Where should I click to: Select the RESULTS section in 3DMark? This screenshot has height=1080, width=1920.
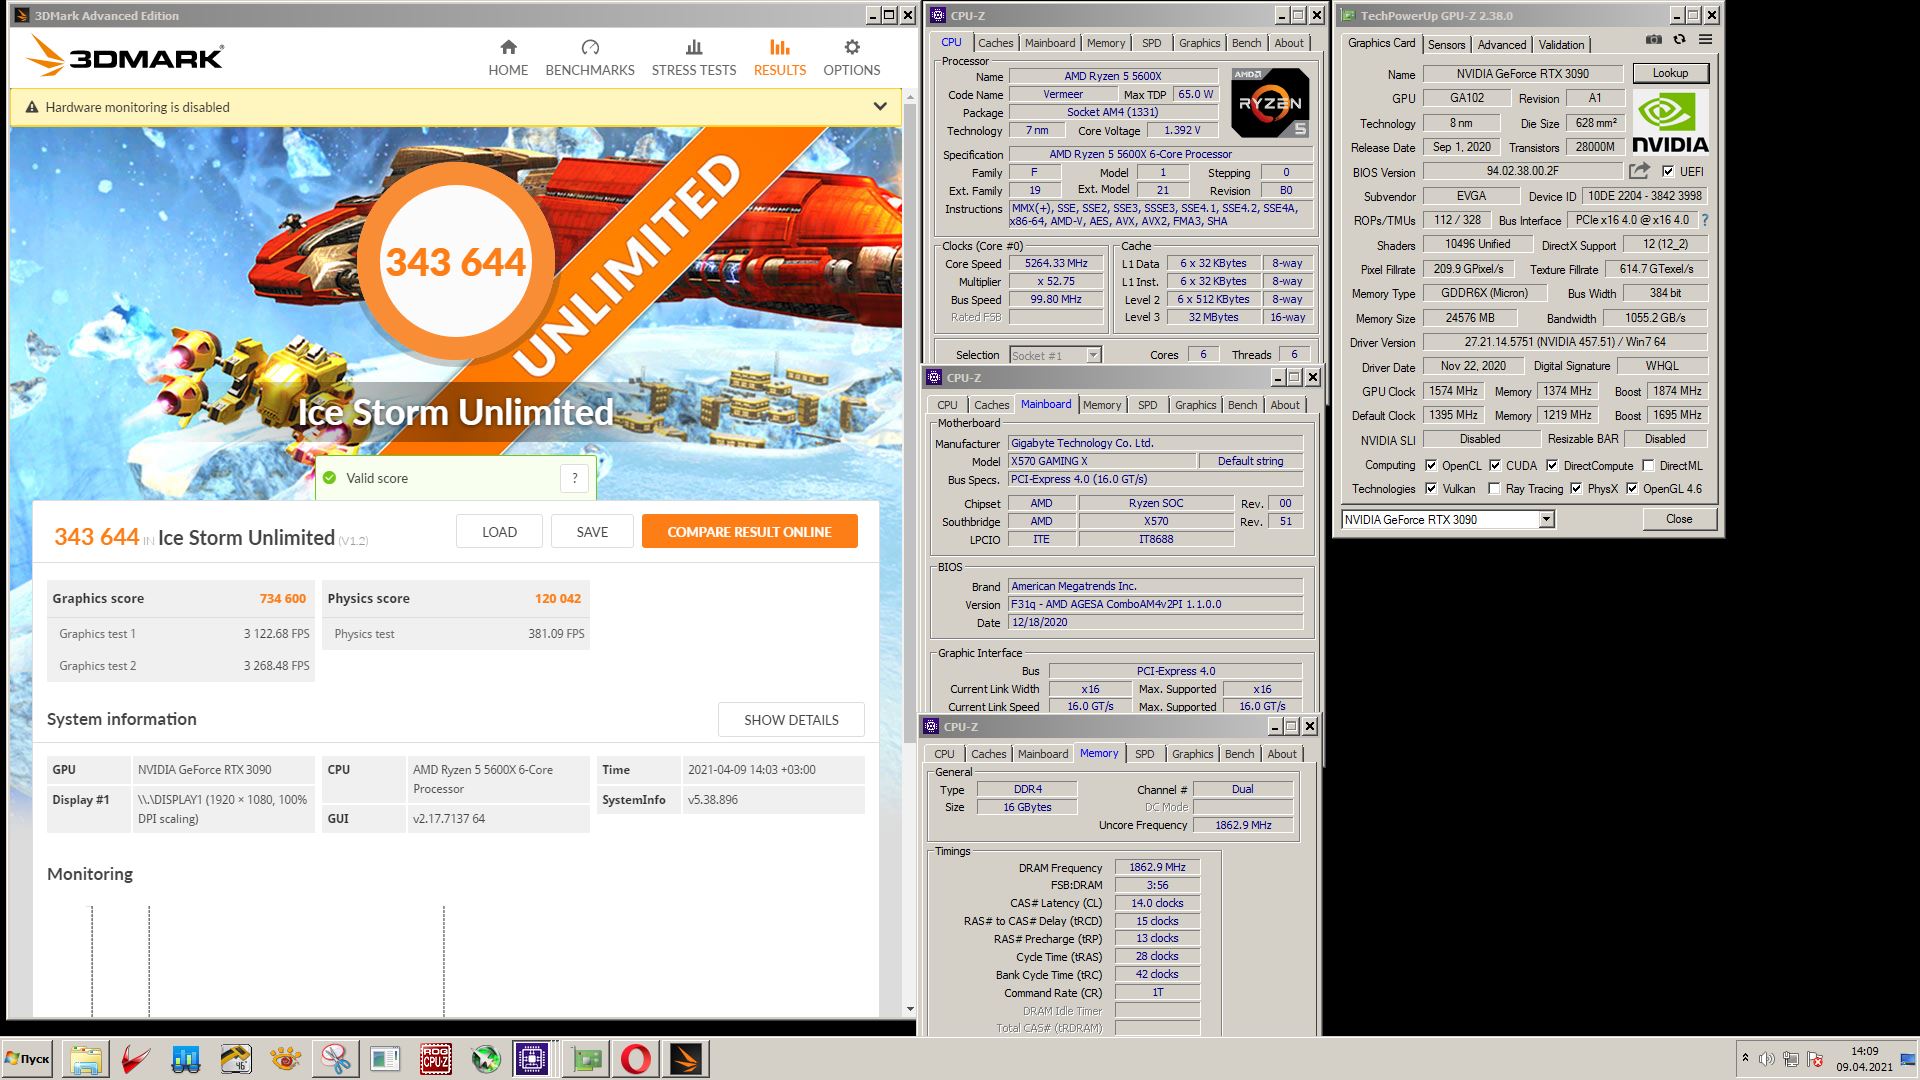point(780,58)
